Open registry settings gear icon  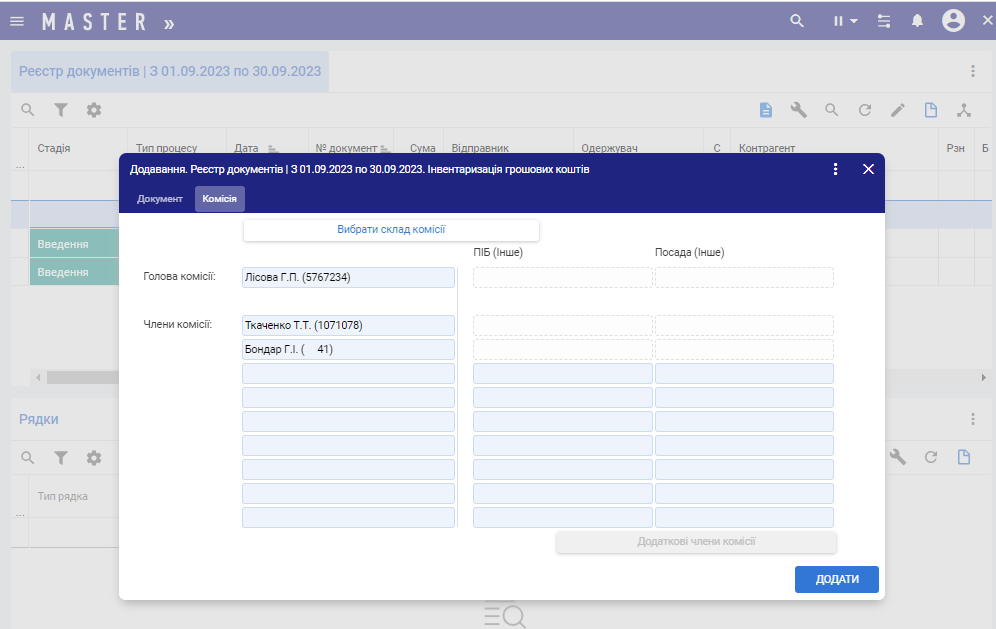[94, 110]
